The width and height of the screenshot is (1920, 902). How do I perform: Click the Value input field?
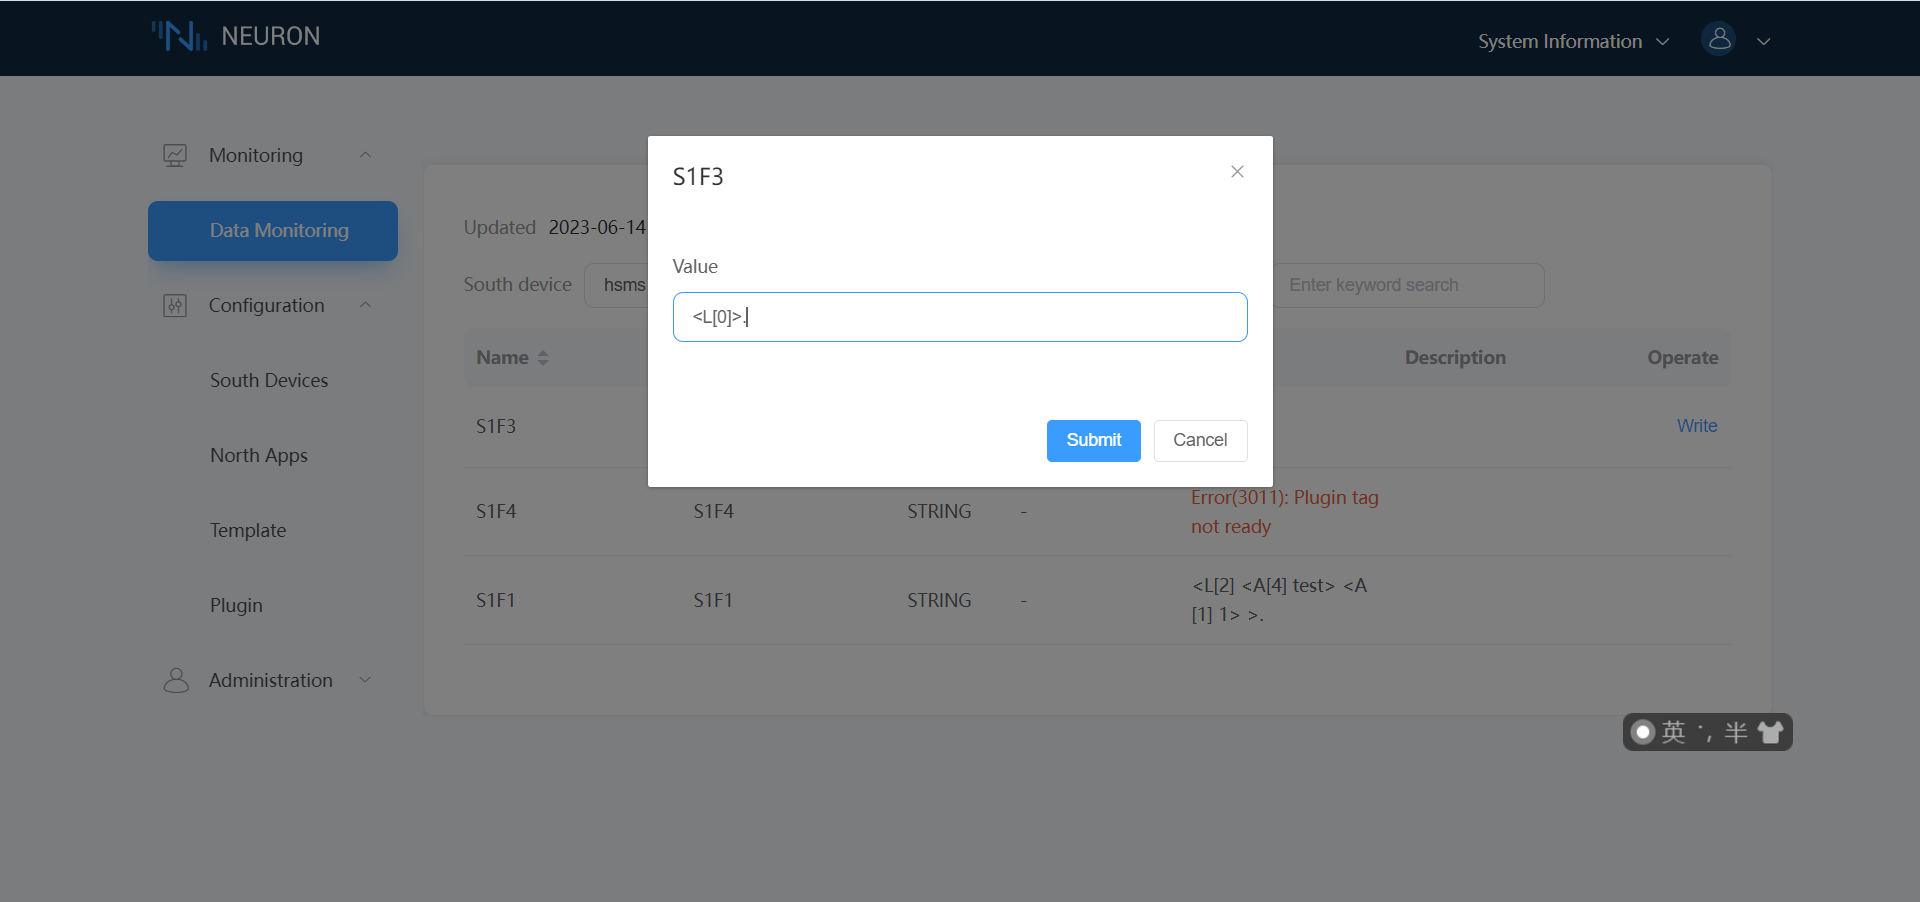pyautogui.click(x=960, y=317)
